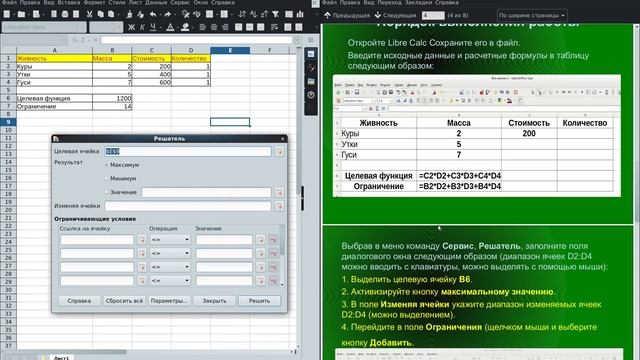The height and width of the screenshot is (360, 640).
Task: Open the font size combo box
Action: pos(106,27)
